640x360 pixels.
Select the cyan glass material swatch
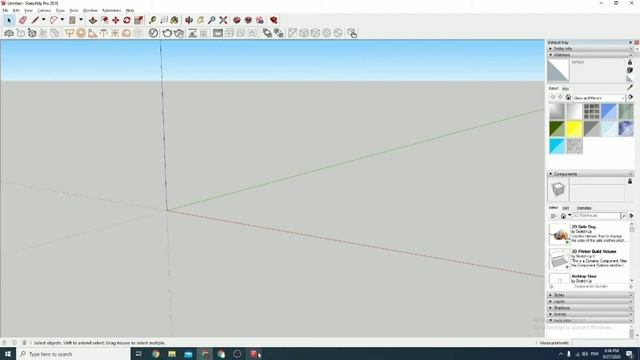coord(557,146)
